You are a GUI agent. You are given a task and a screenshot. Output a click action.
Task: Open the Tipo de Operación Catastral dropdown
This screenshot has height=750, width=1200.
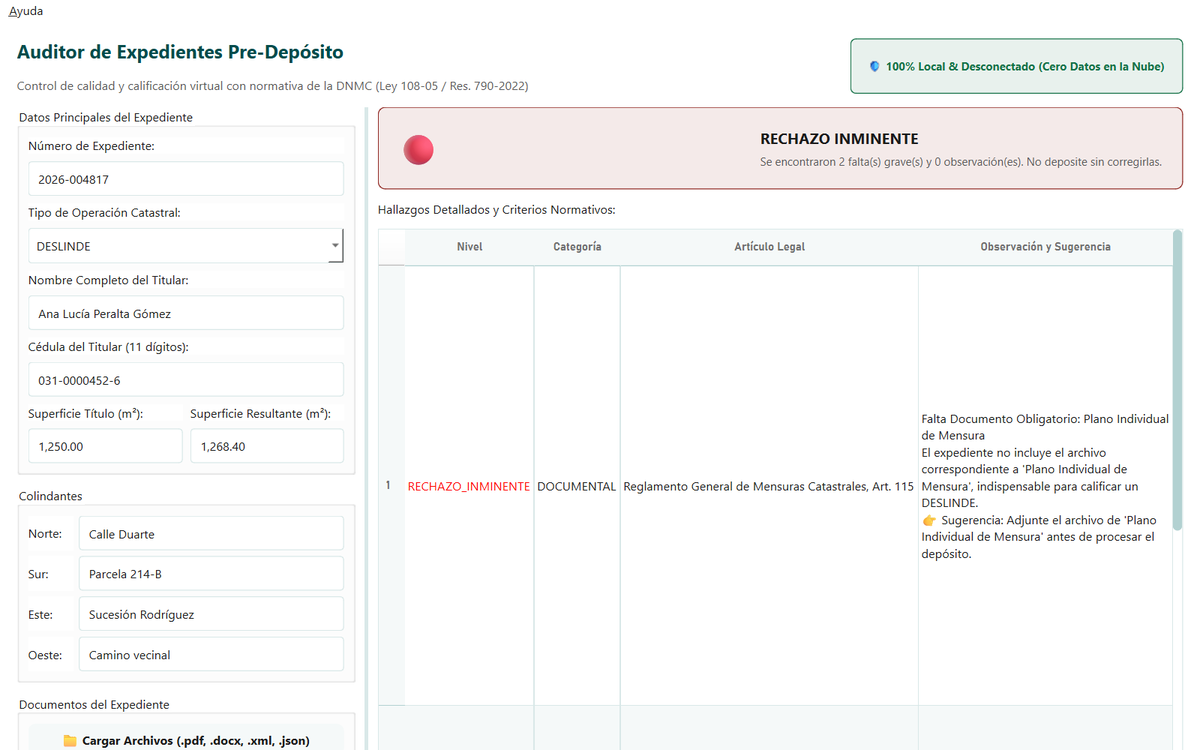[x=186, y=245]
